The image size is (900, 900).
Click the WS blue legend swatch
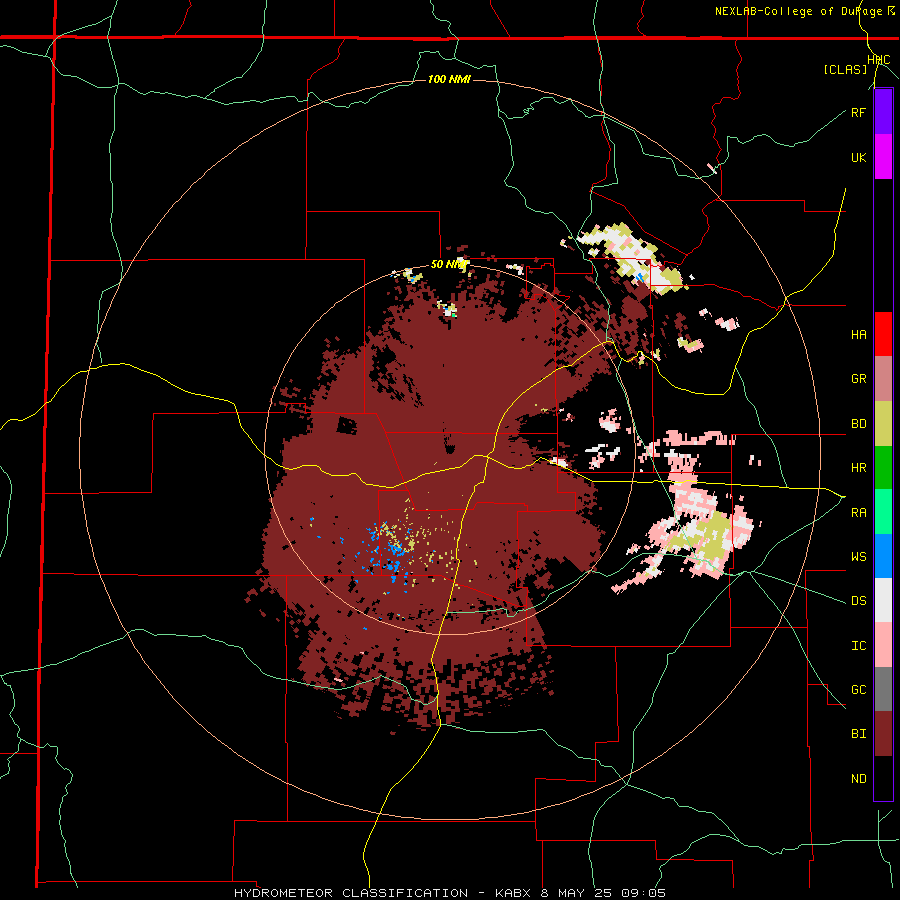(883, 556)
